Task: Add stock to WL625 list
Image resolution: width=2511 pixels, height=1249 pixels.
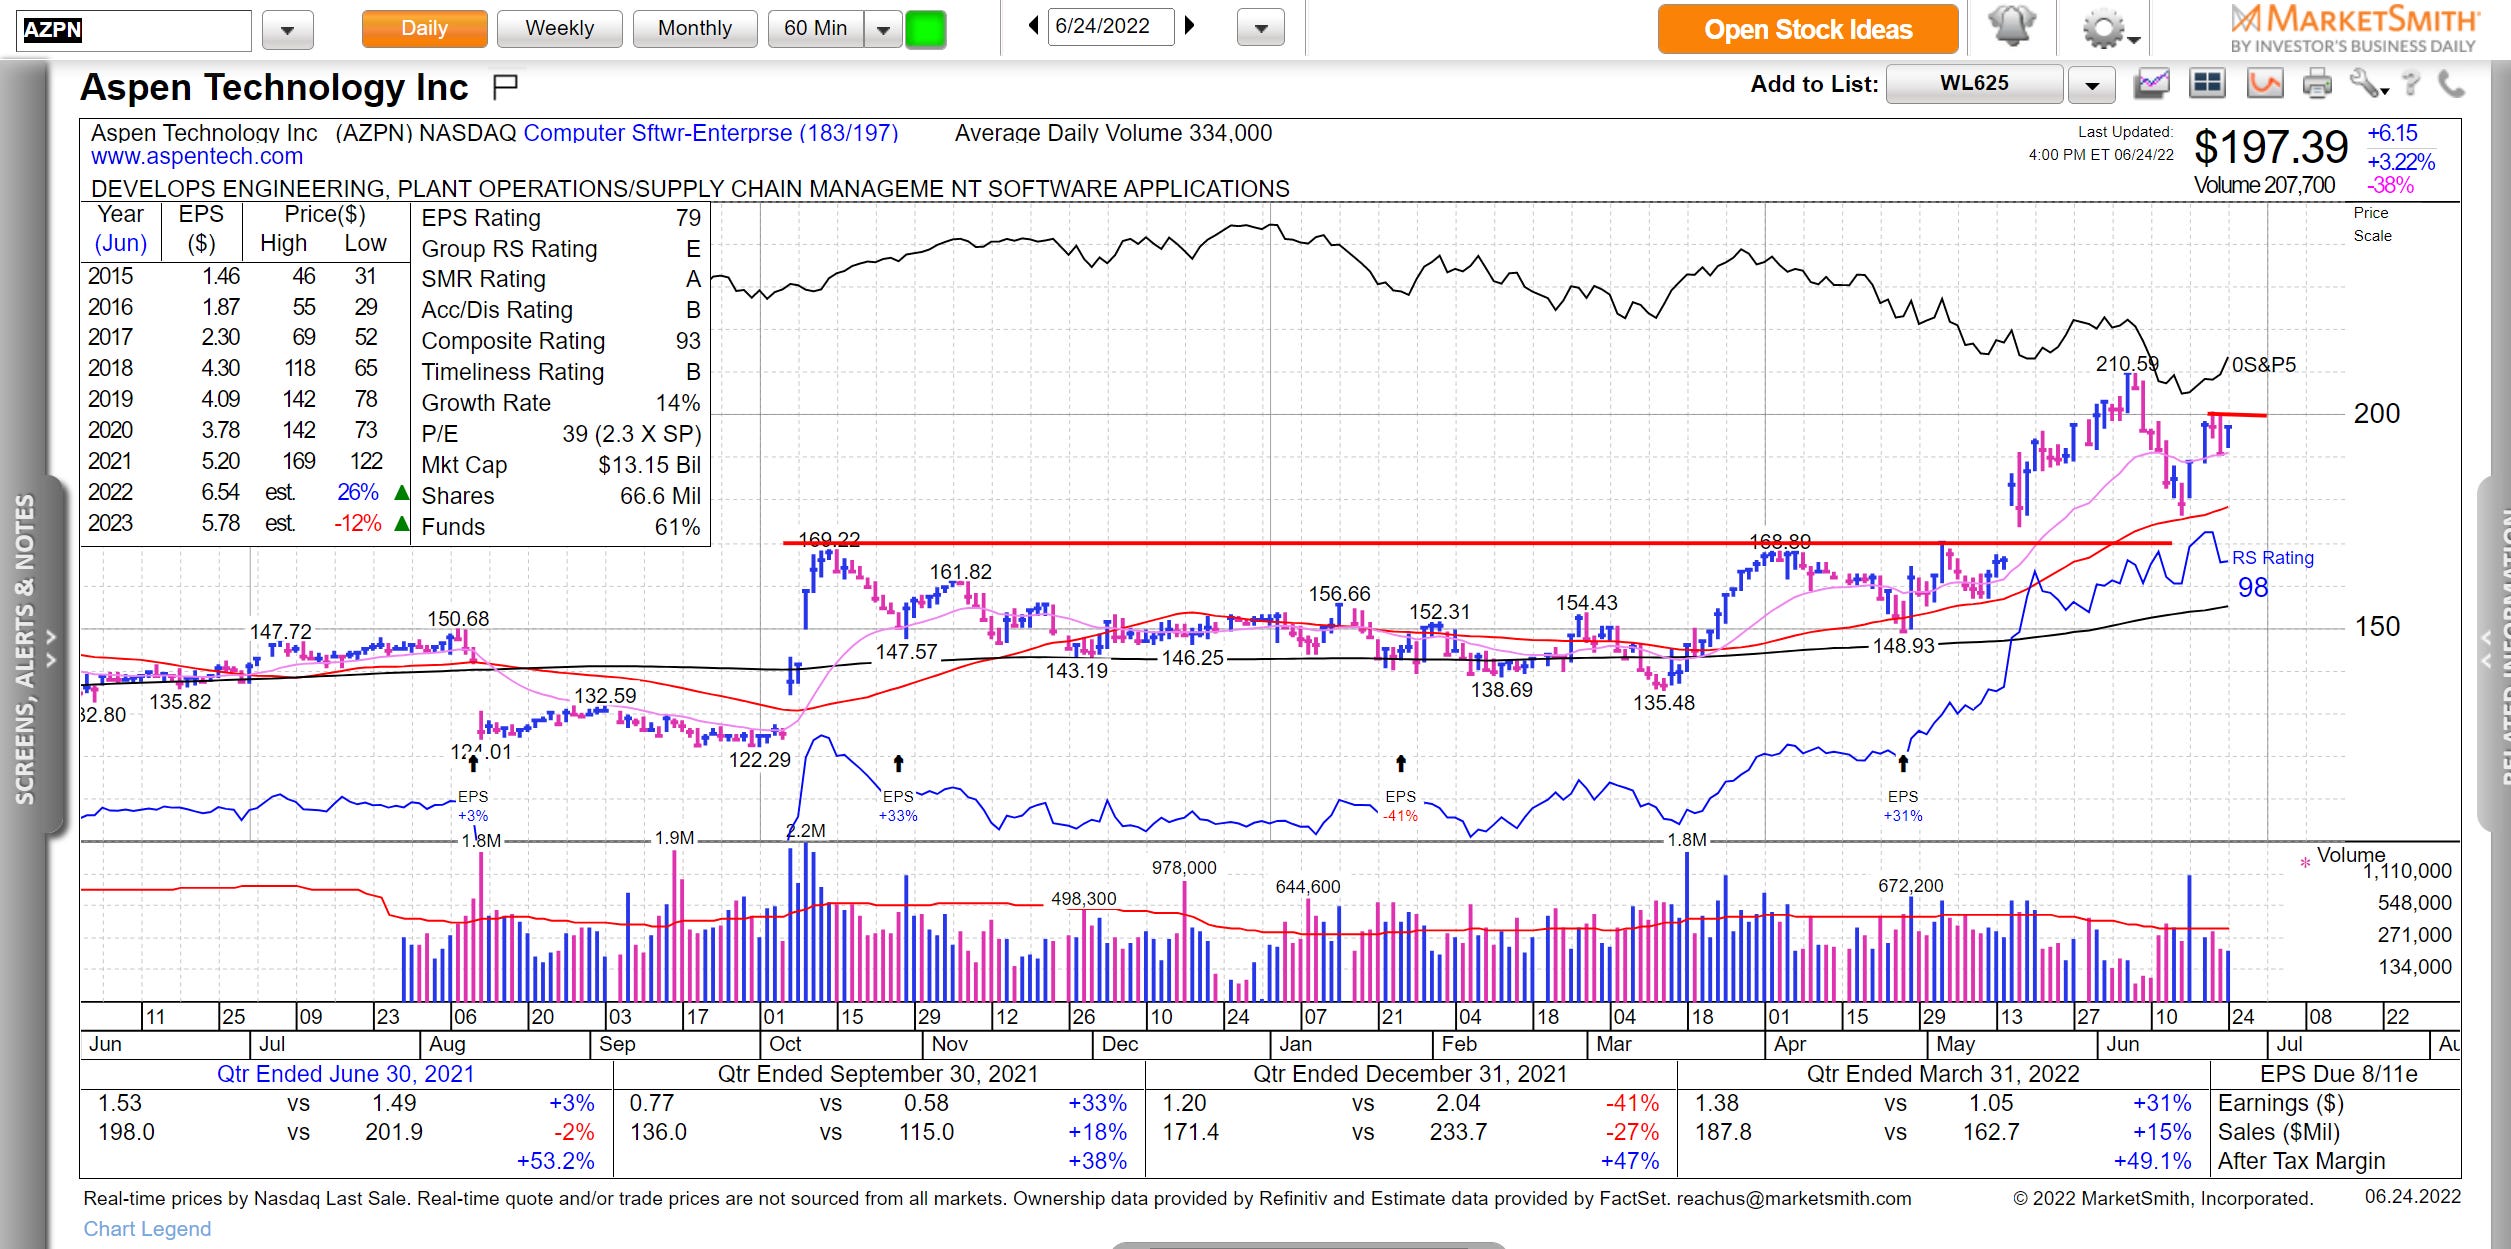Action: tap(1974, 84)
